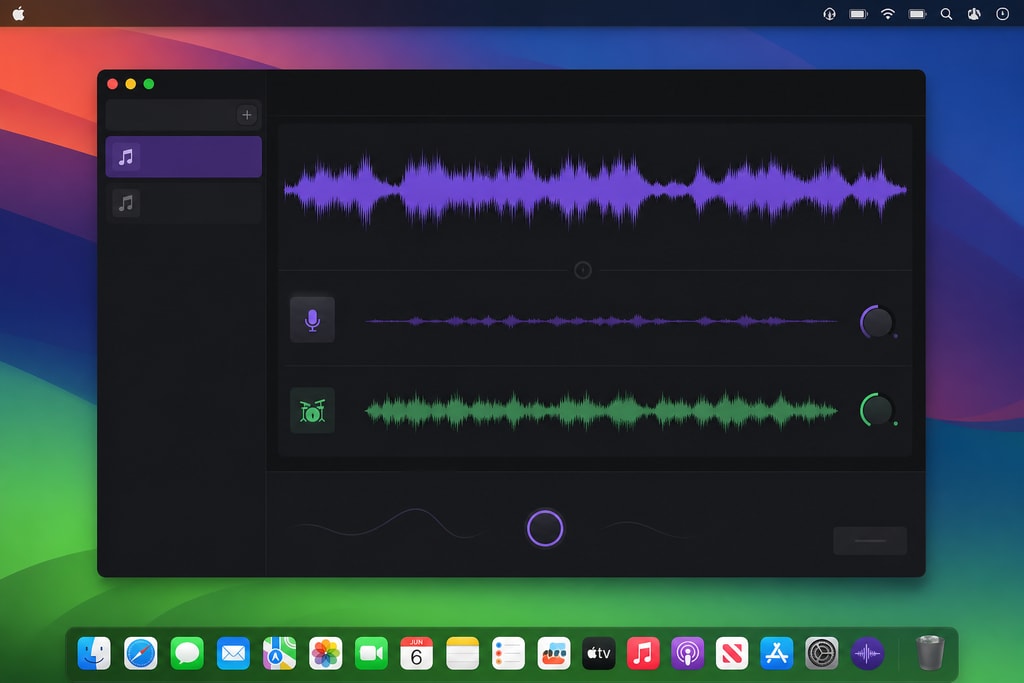Launch Reminders from the Dock
The height and width of the screenshot is (683, 1024).
(508, 653)
